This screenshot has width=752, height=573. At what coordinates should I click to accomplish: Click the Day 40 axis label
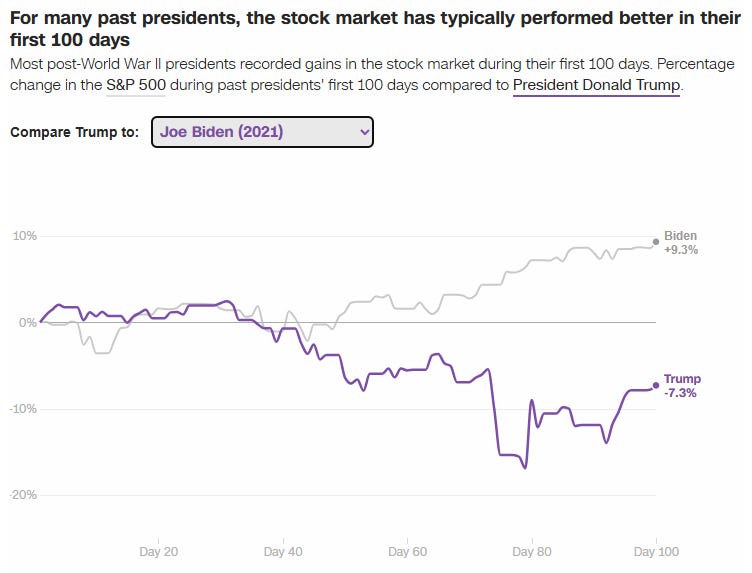[282, 551]
